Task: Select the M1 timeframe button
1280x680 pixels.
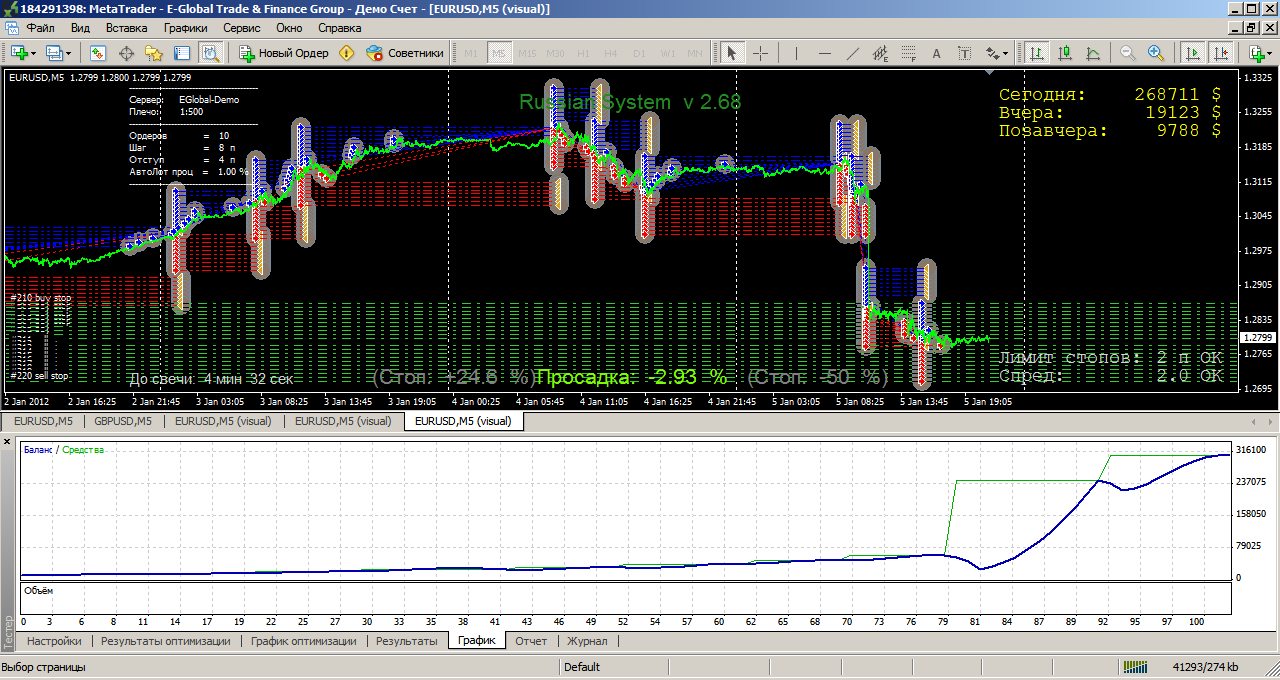Action: (471, 53)
